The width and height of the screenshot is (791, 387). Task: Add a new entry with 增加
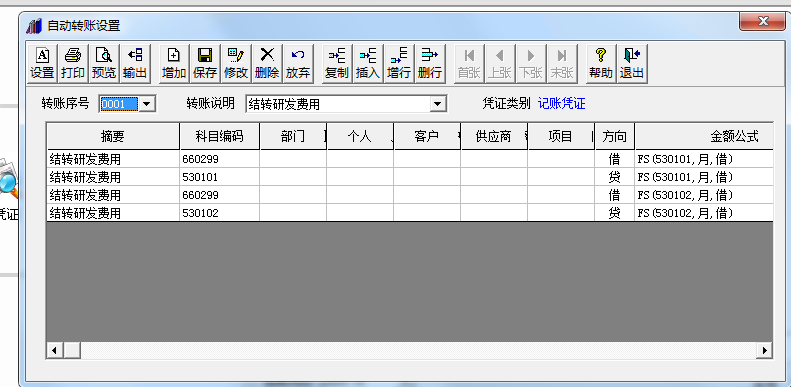[174, 64]
